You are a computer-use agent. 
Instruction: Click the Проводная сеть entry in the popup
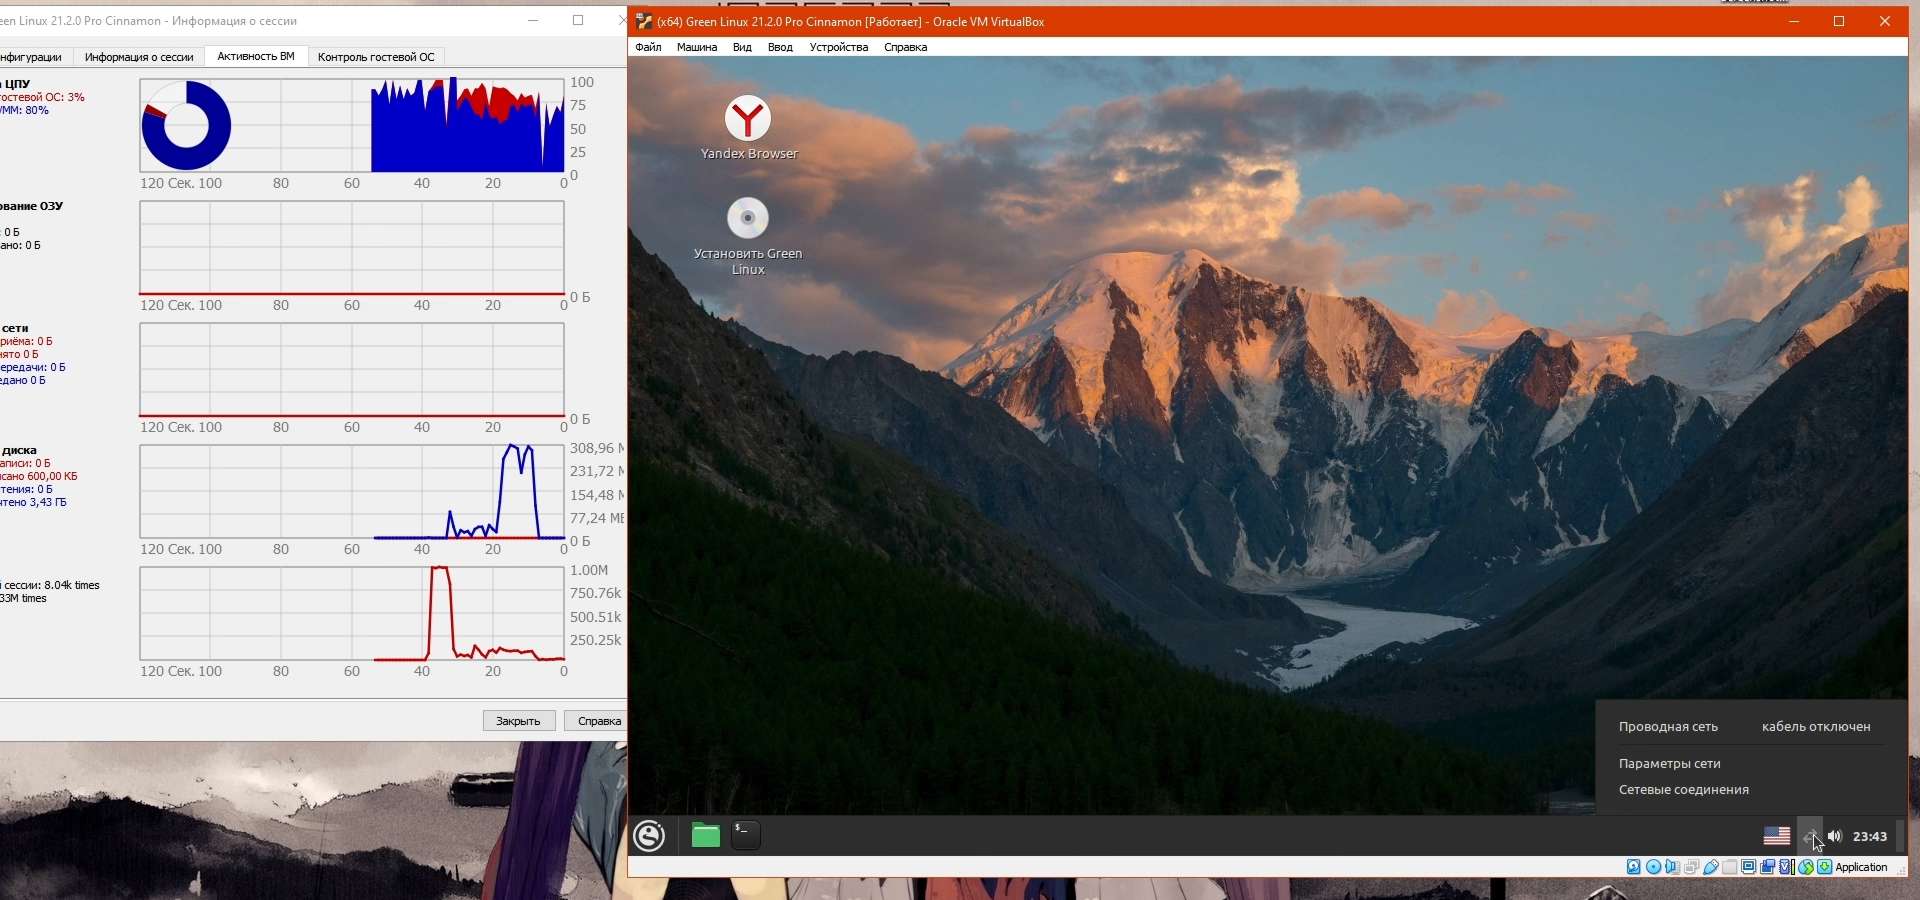(x=1668, y=727)
